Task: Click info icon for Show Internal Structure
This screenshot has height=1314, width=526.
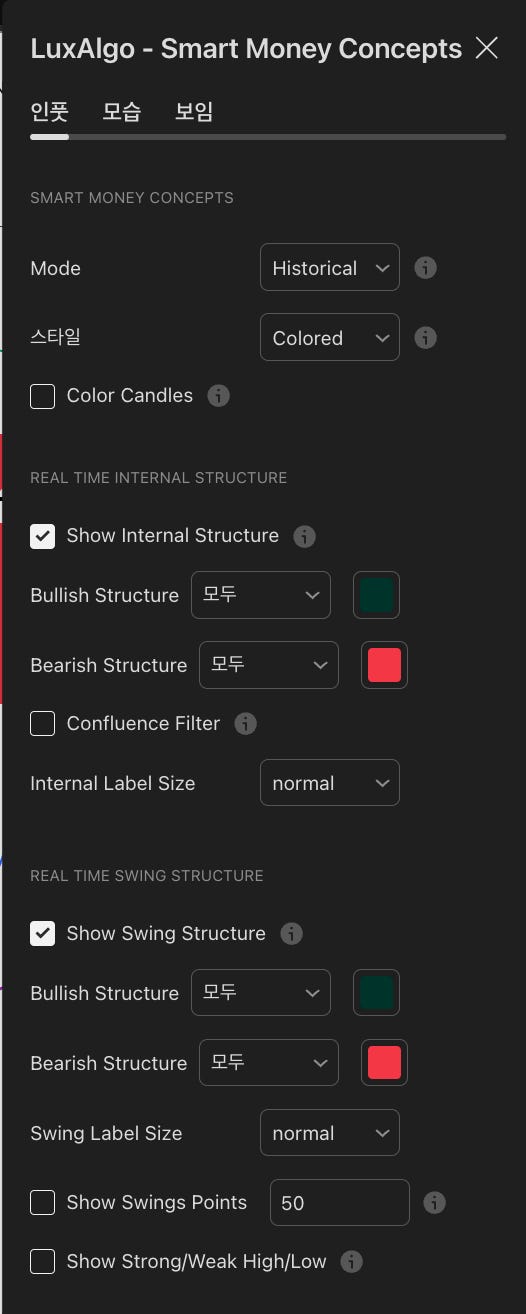Action: (304, 536)
